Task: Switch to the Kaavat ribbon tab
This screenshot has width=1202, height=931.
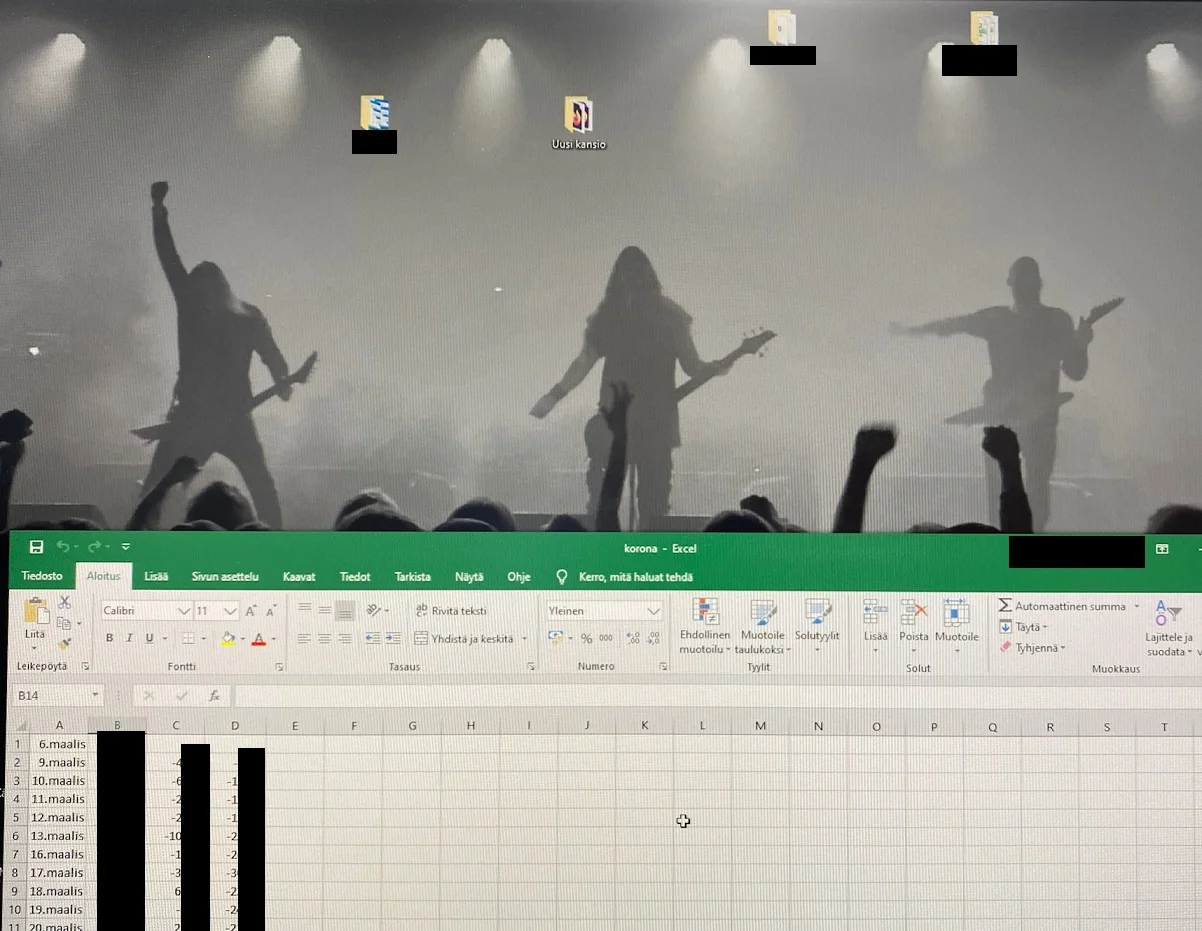Action: [x=299, y=577]
